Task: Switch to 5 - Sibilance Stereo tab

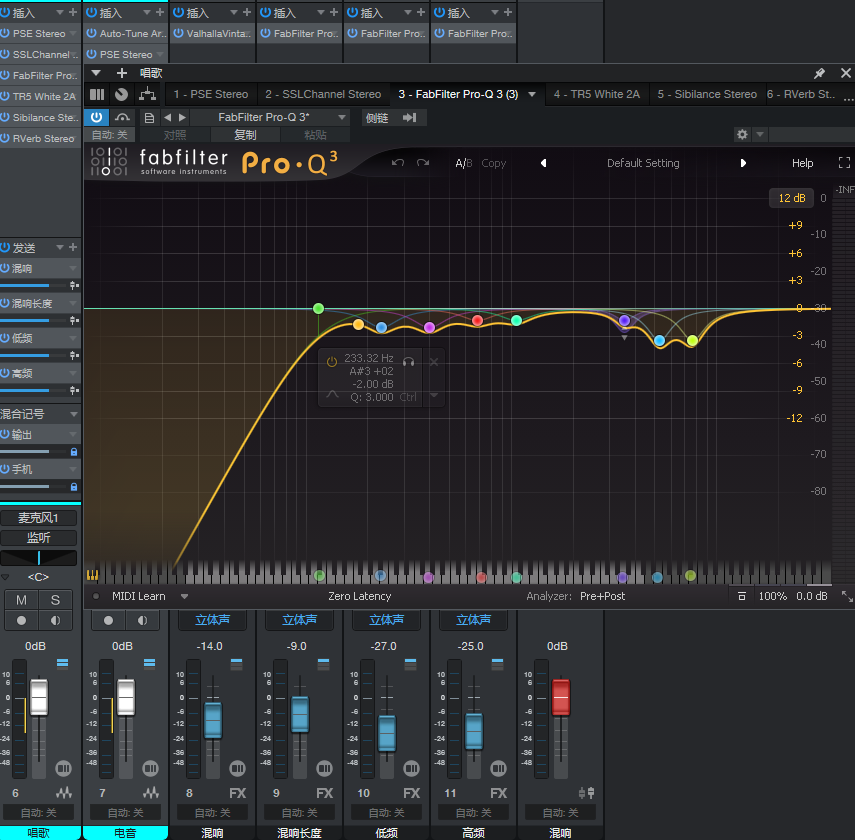Action: click(x=707, y=94)
